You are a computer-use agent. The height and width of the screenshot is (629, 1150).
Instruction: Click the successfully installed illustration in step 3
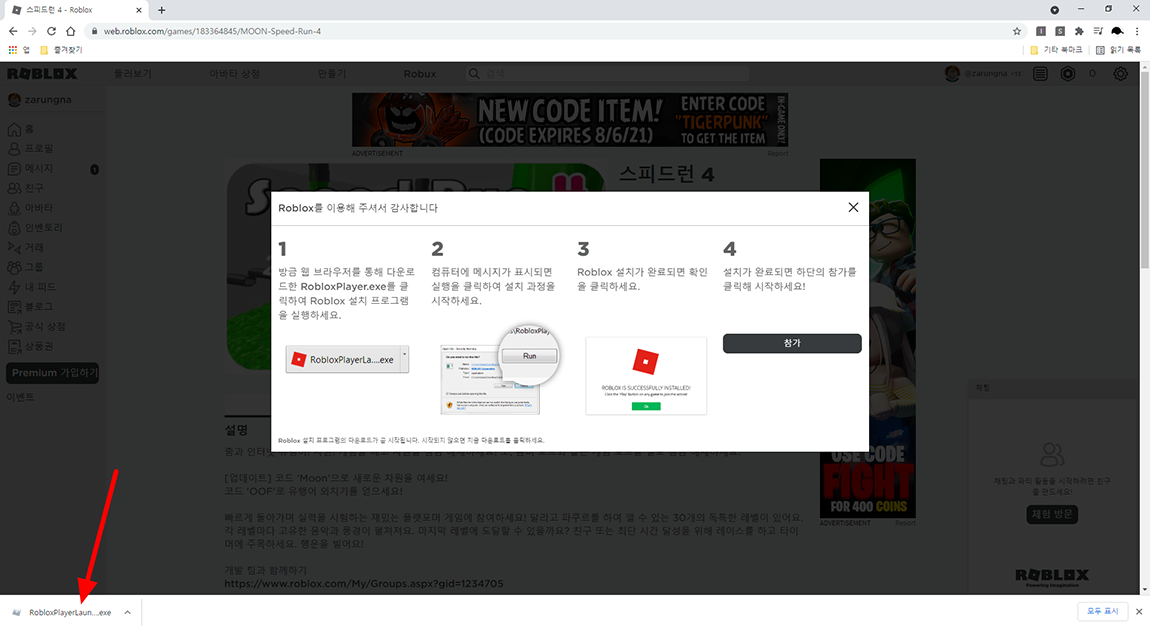pos(646,376)
